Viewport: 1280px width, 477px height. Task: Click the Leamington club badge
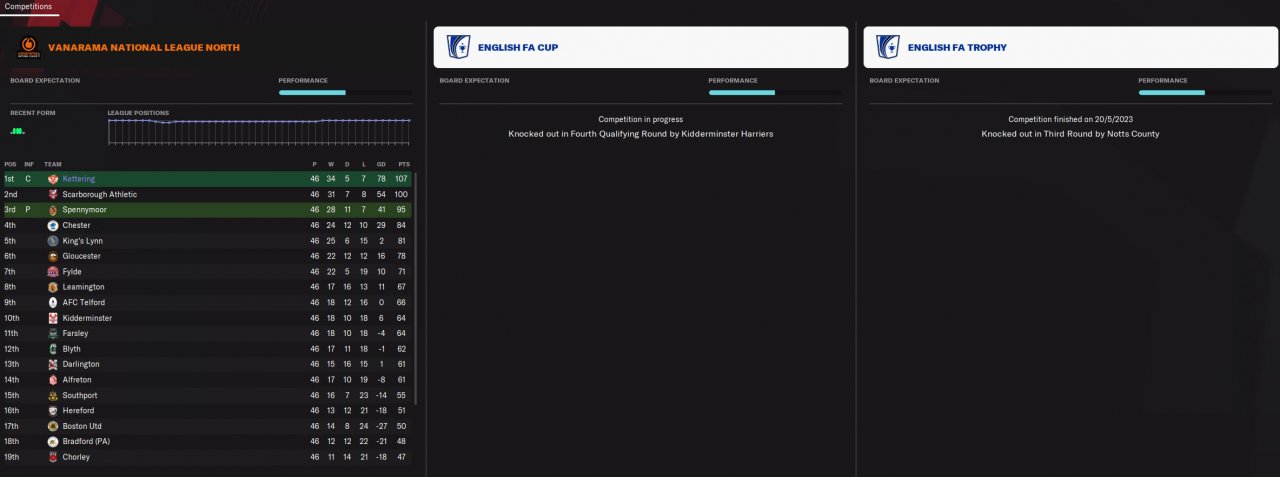tap(53, 287)
